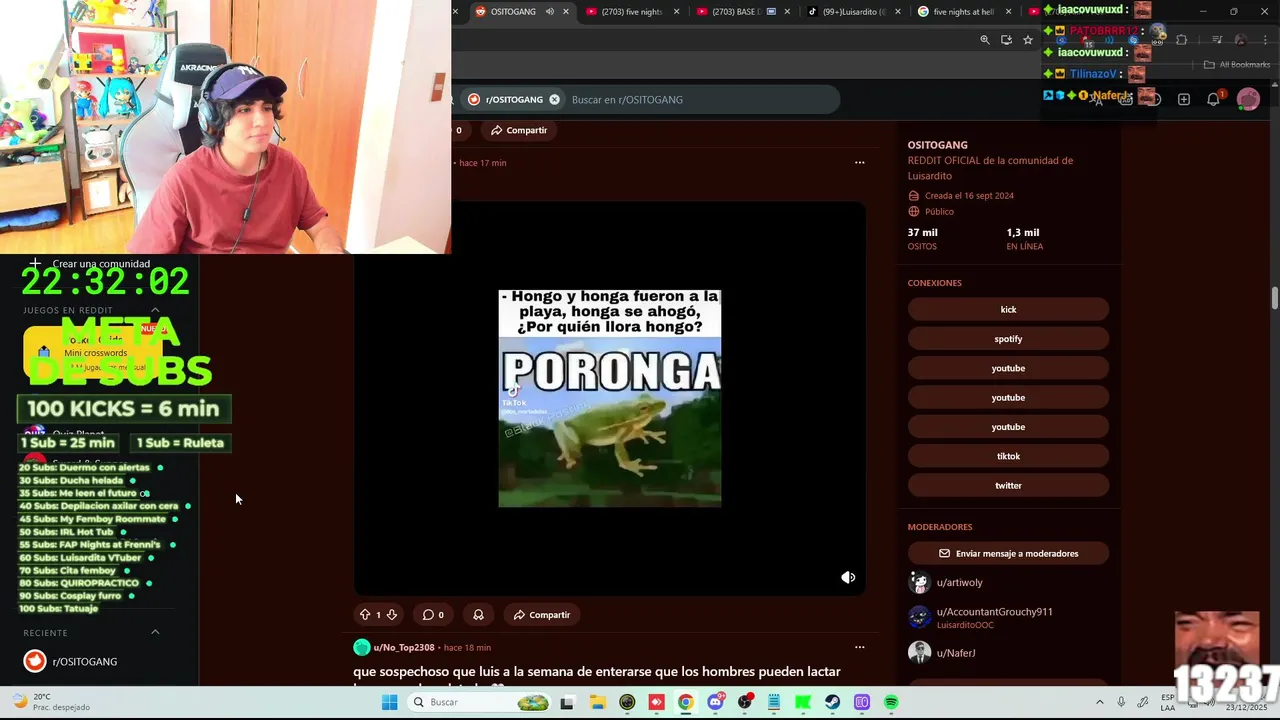
Task: Upvote the frog meme post
Action: point(365,615)
